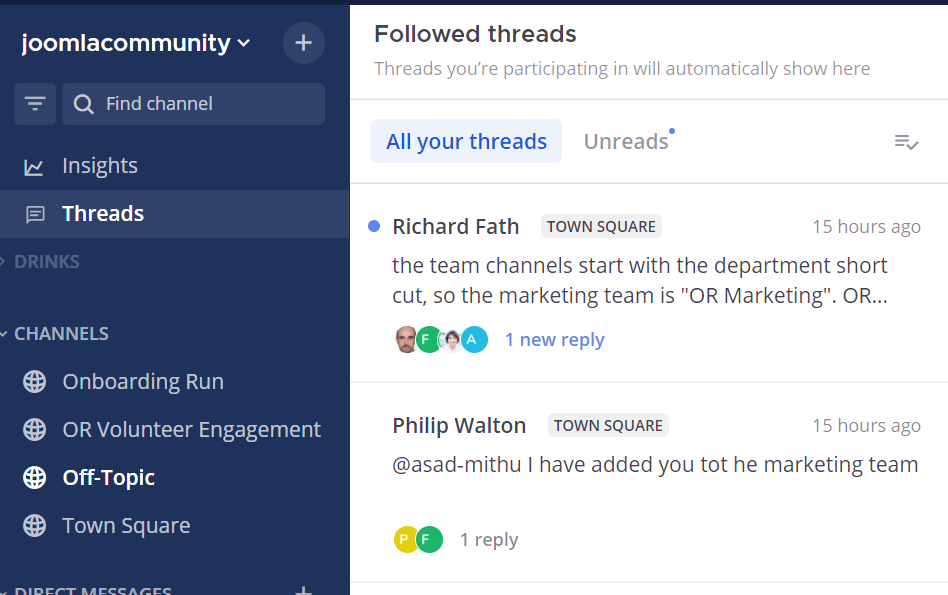Select the All your threads tab
Viewport: 948px width, 595px height.
[x=466, y=142]
